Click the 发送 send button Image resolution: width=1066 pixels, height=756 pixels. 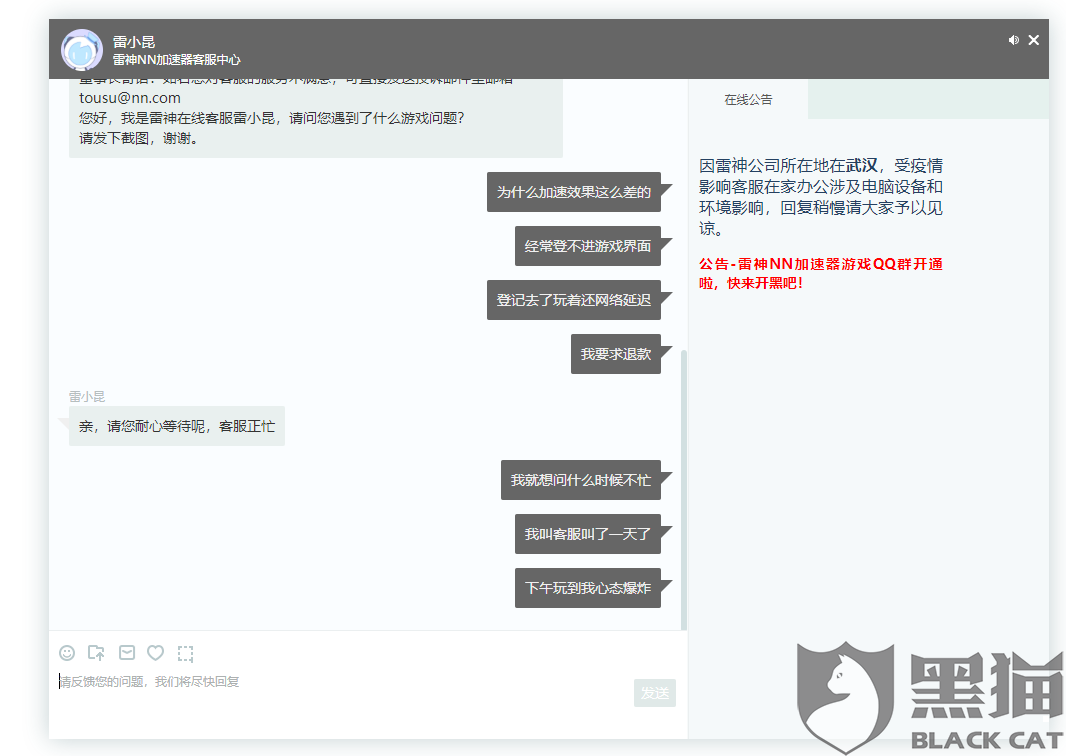pos(655,693)
